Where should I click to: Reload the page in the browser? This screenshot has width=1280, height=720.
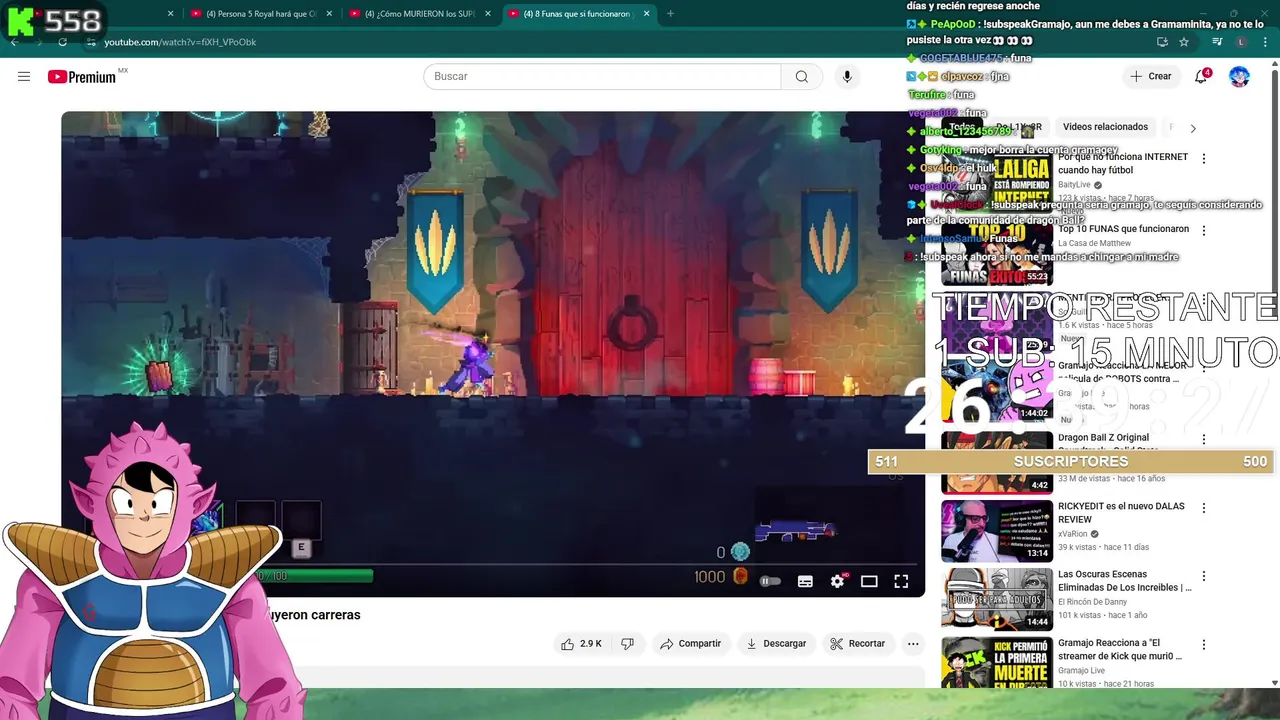pos(62,42)
